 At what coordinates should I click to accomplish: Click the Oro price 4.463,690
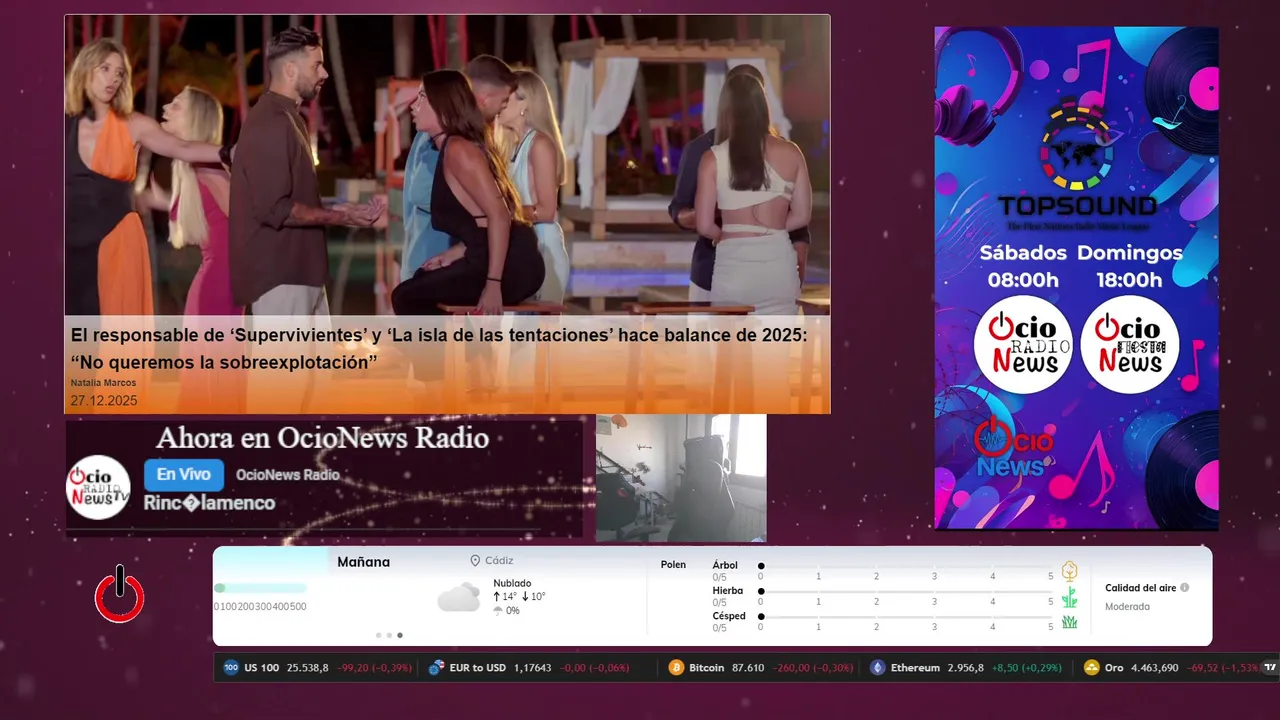coord(1155,667)
